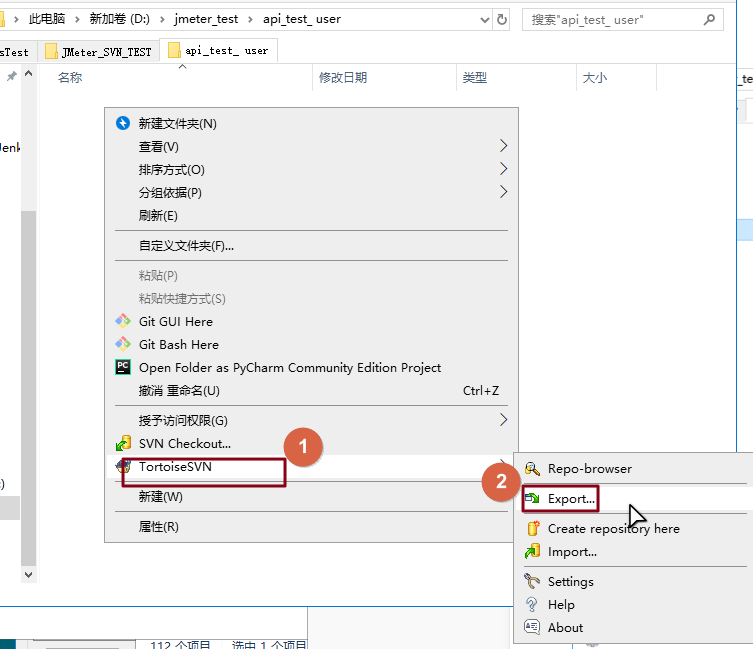Sort by 大小 column header
This screenshot has width=753, height=649.
click(617, 77)
